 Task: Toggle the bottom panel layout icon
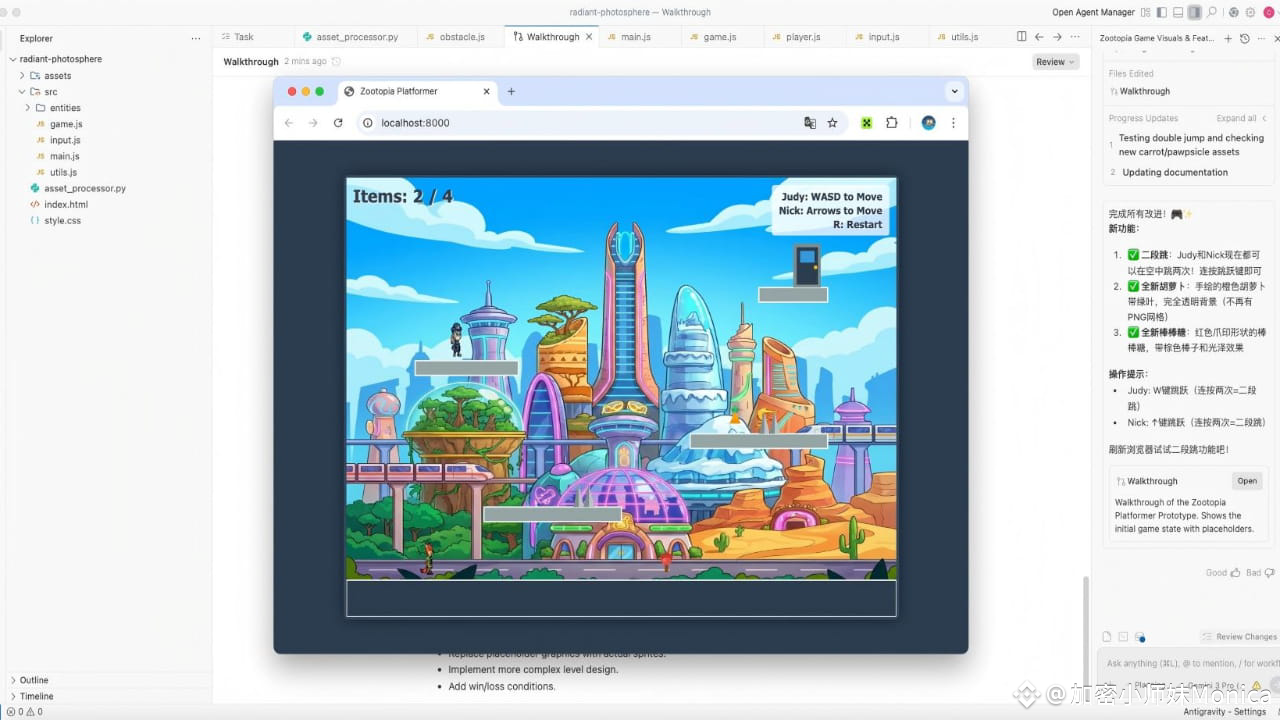coord(1178,12)
